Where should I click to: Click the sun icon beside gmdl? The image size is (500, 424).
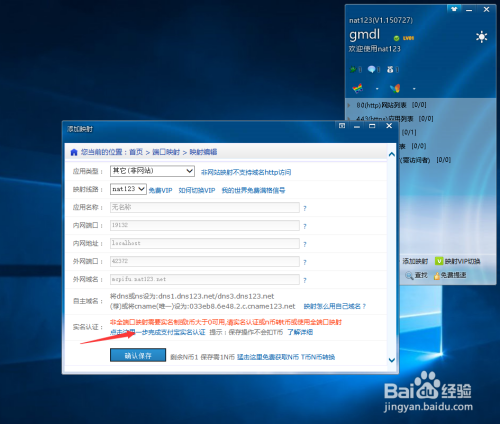click(482, 36)
